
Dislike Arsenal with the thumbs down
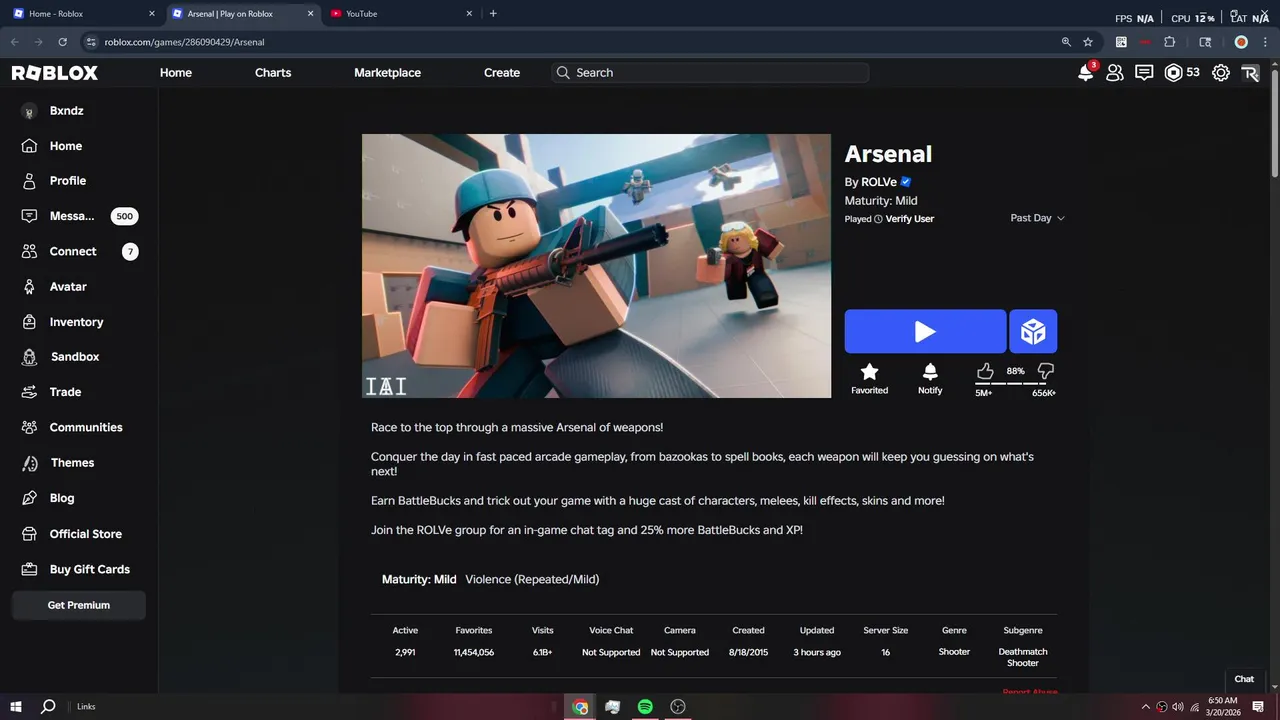point(1046,372)
